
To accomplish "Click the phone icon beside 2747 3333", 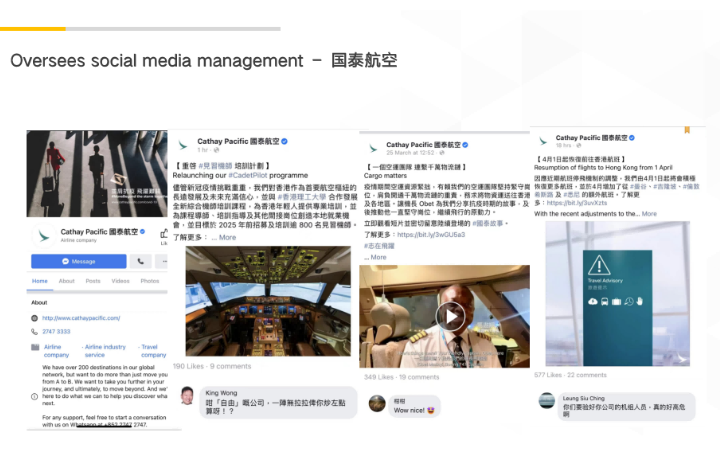I will 34,332.
